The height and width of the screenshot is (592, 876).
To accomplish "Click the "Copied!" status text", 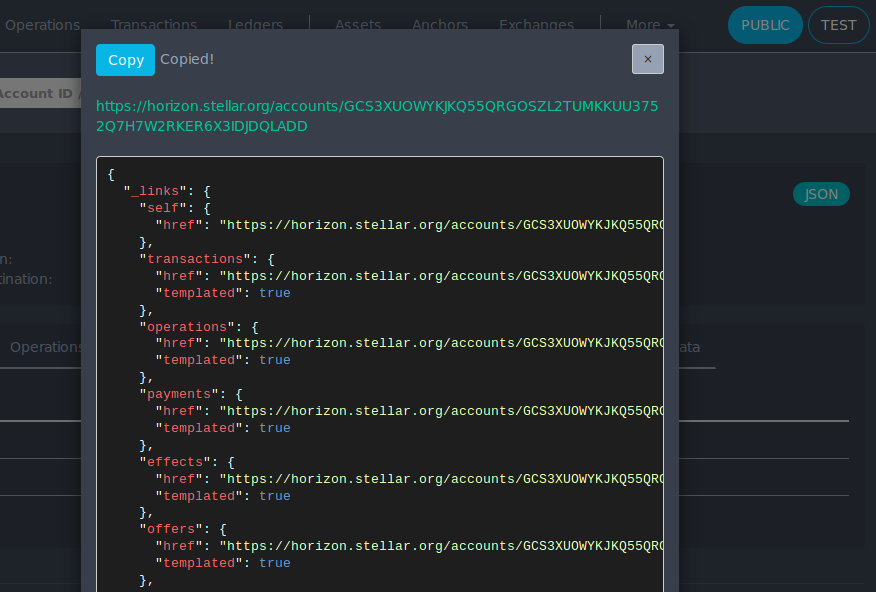I will click(x=187, y=59).
